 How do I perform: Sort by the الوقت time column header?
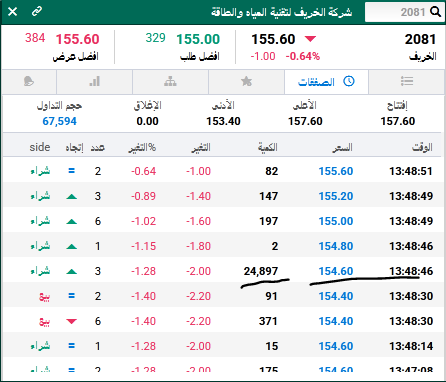coord(422,147)
